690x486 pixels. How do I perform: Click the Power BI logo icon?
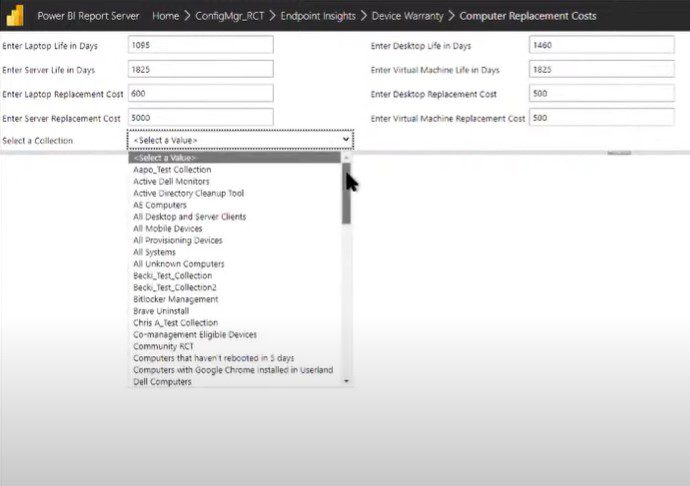point(15,15)
